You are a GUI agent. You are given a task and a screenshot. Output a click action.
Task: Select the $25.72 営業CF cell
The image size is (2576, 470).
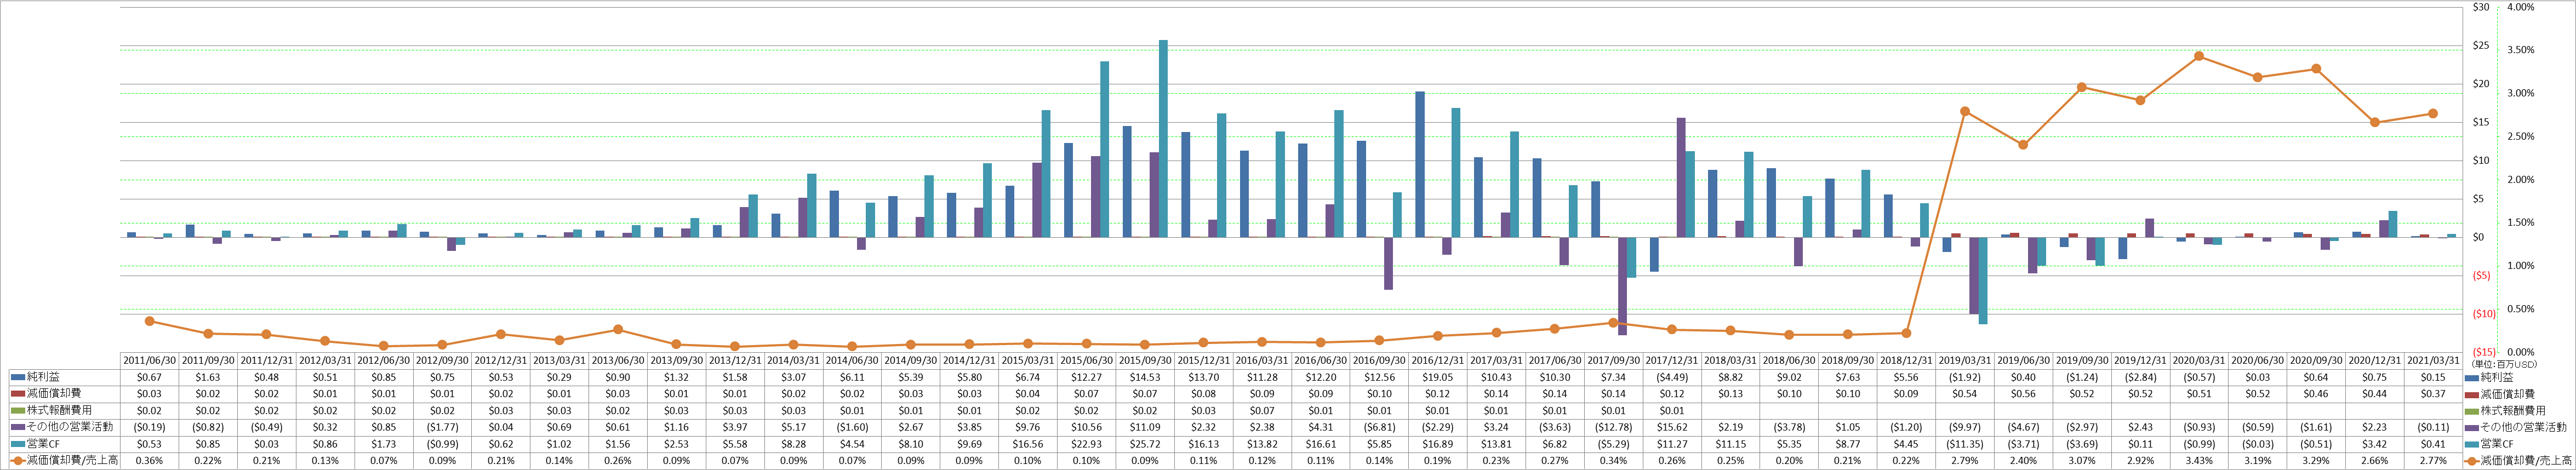pyautogui.click(x=1145, y=443)
